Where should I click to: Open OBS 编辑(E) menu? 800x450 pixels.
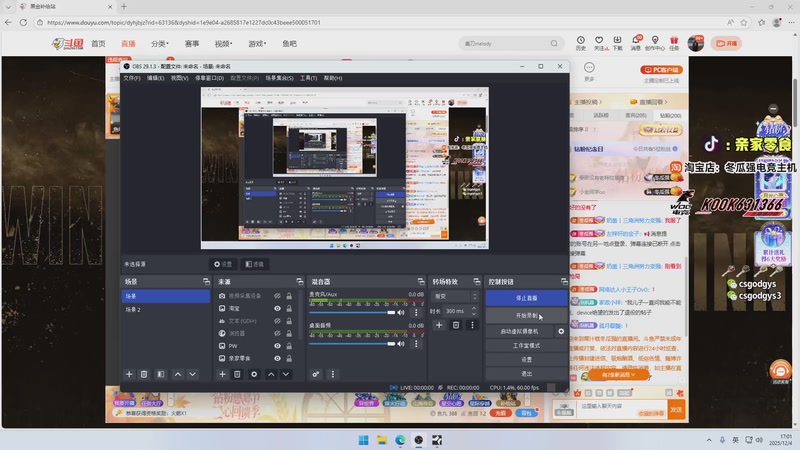click(156, 78)
